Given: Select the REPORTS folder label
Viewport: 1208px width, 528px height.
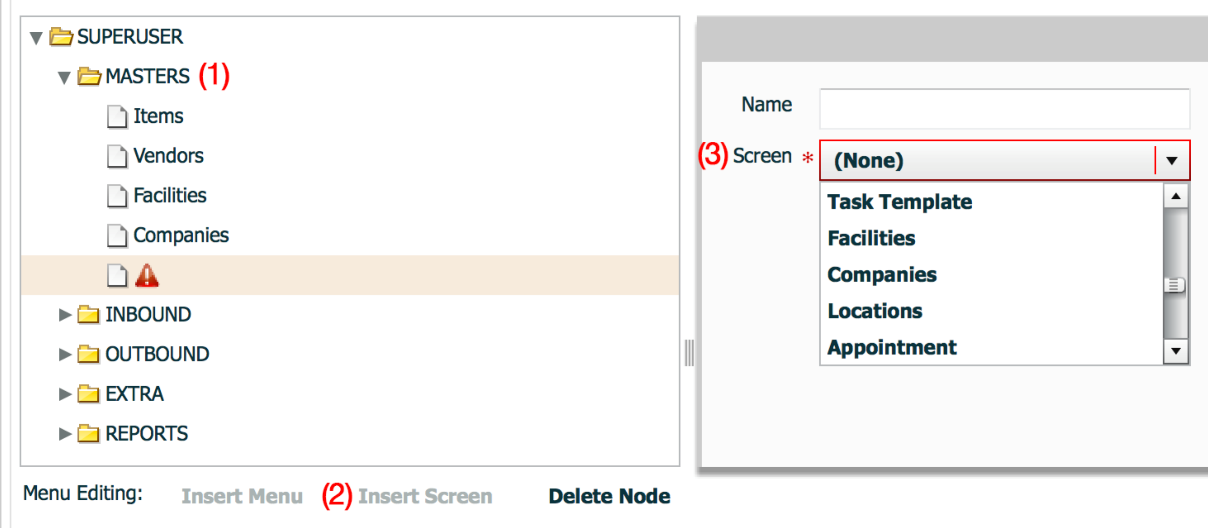Looking at the screenshot, I should tap(146, 434).
